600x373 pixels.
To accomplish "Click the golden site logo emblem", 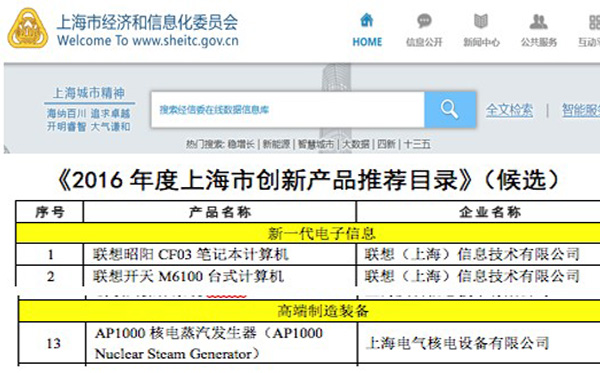I will (x=28, y=29).
